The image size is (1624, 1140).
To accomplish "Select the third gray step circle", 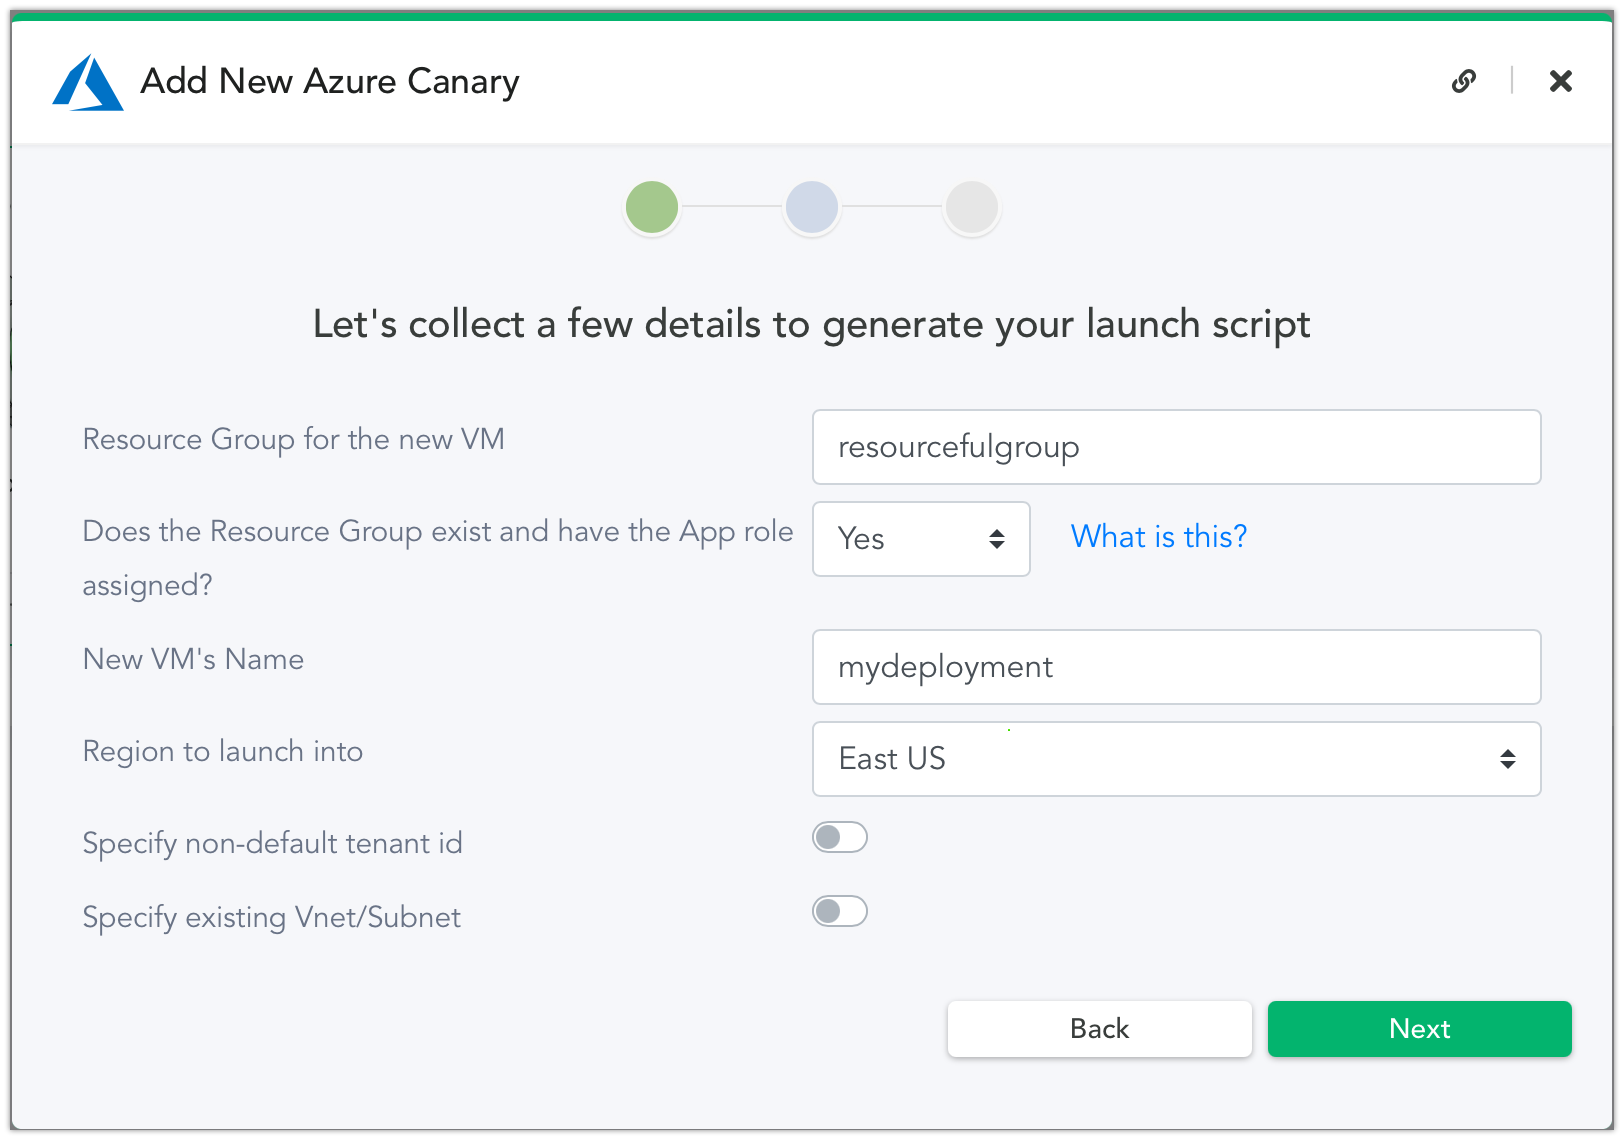I will click(971, 207).
